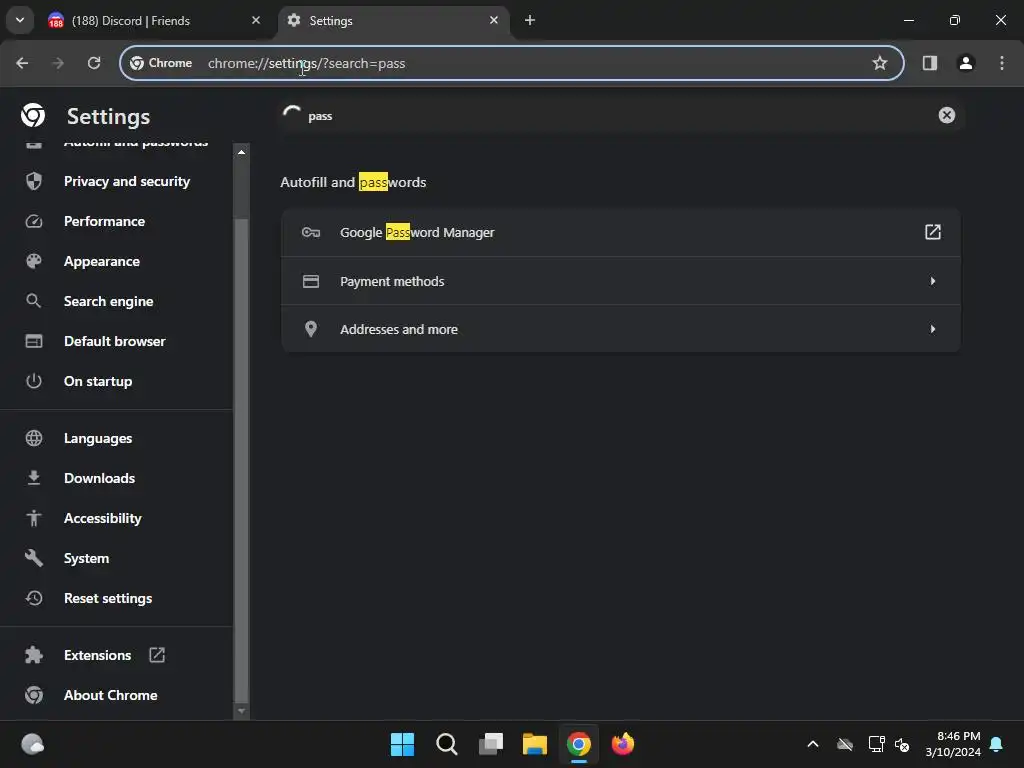Open Google Password Manager external link icon
Screen dimensions: 1024x768
pyautogui.click(x=933, y=232)
